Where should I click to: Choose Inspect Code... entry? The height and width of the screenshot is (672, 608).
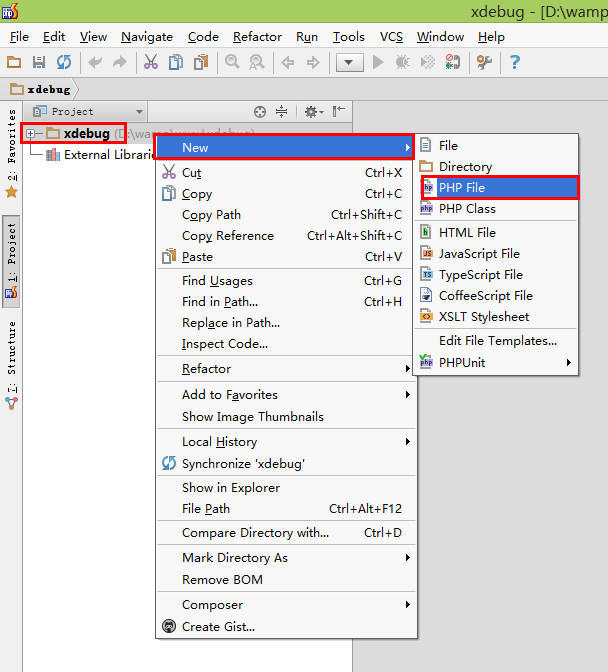(x=286, y=344)
